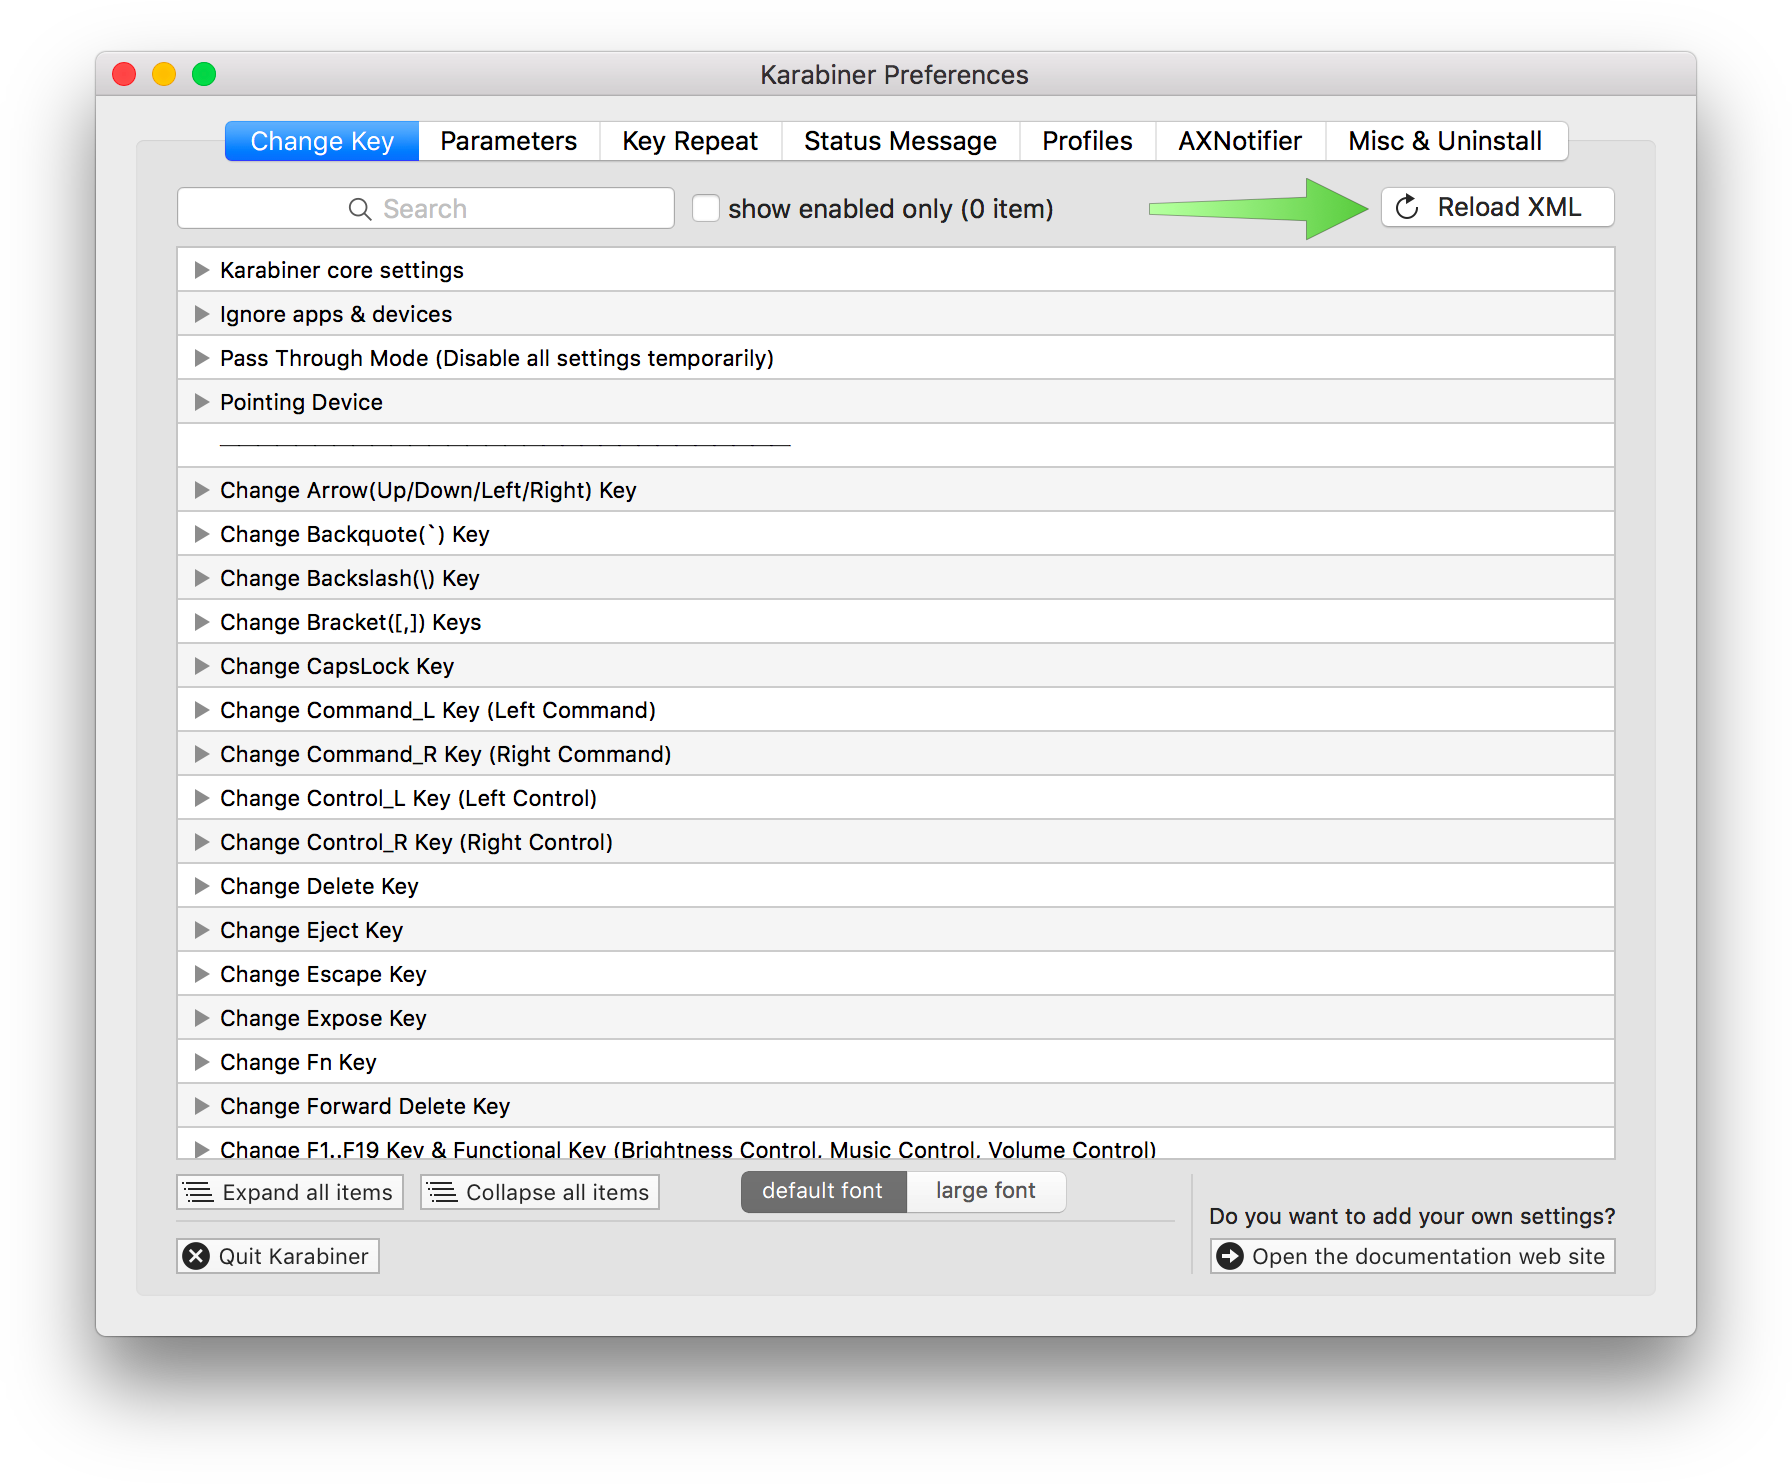Click the Collapse all items label
This screenshot has width=1792, height=1484.
coord(558,1192)
